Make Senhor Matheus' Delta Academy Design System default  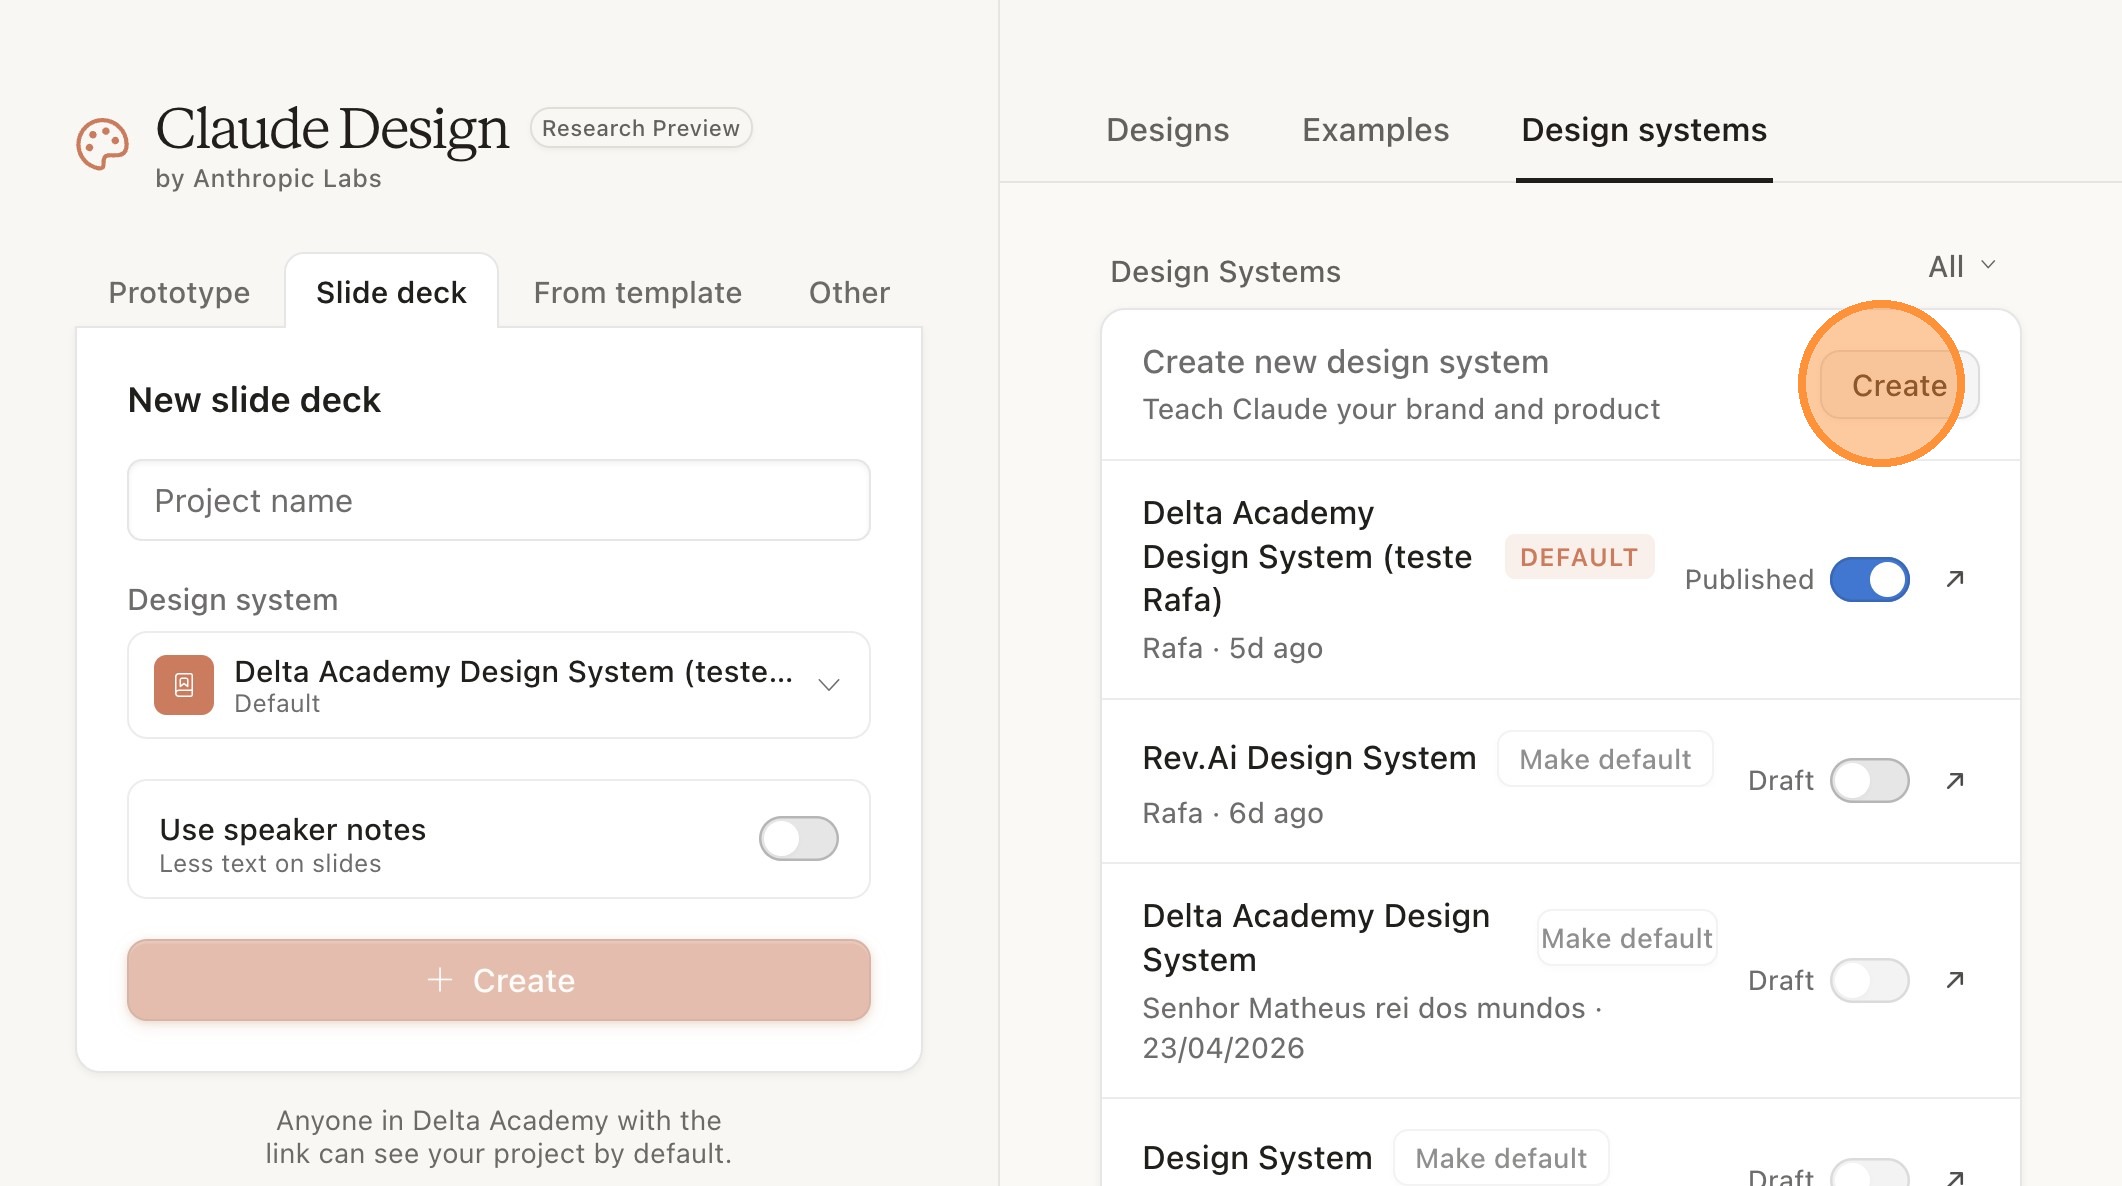tap(1627, 938)
